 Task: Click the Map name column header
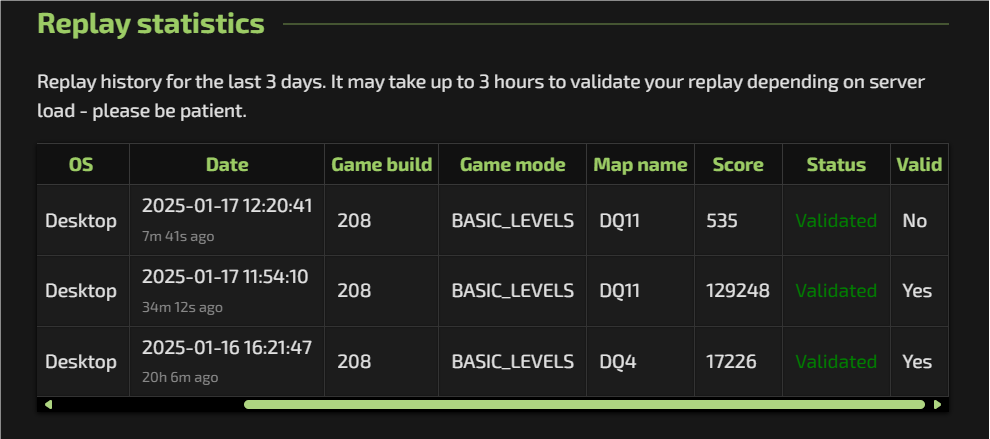640,165
